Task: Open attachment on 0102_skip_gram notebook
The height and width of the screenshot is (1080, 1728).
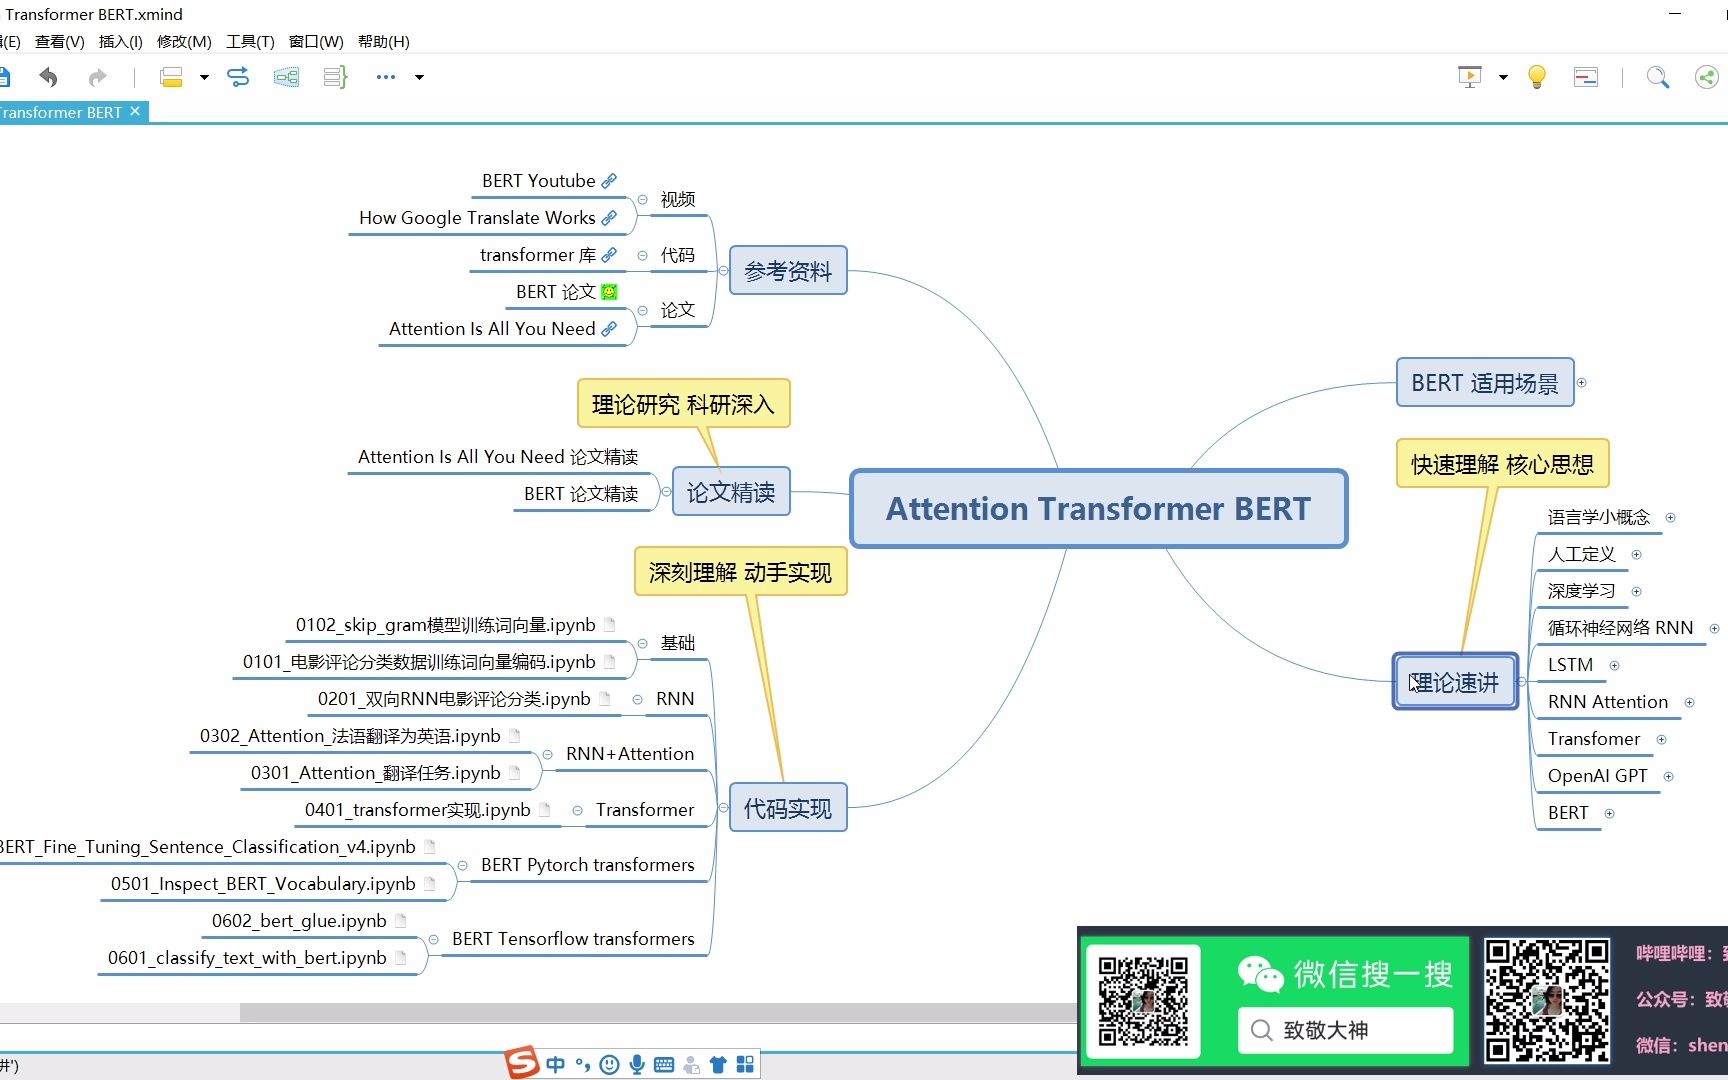Action: (x=609, y=625)
